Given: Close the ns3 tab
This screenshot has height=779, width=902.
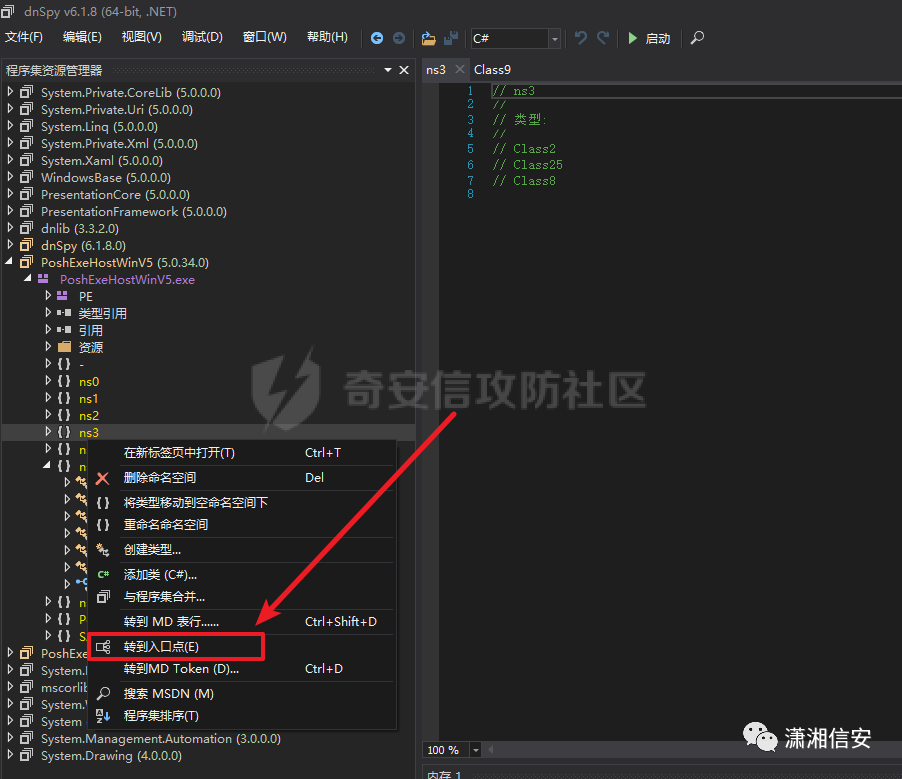Looking at the screenshot, I should coord(459,69).
